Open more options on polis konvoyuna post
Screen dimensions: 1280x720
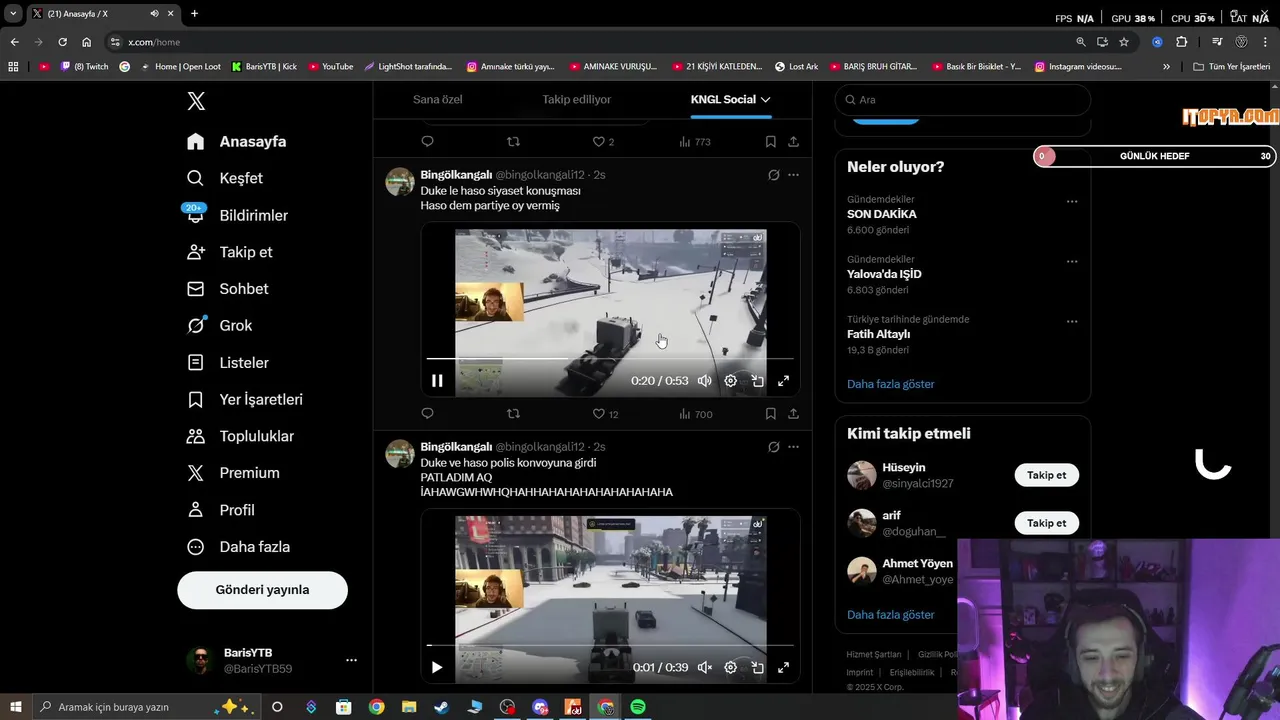pyautogui.click(x=793, y=447)
